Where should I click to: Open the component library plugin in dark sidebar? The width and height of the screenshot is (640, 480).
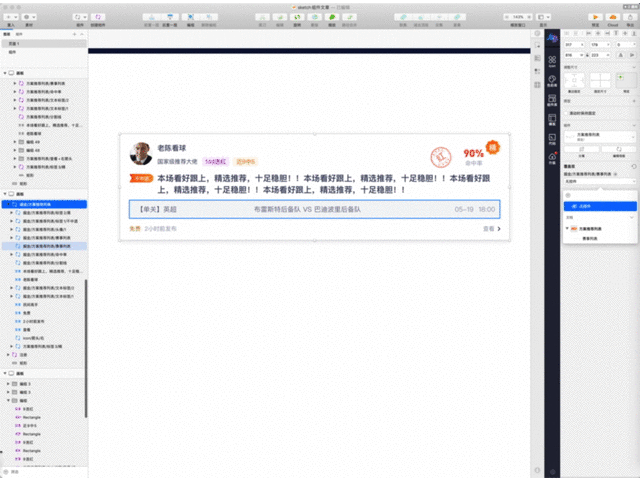[552, 100]
